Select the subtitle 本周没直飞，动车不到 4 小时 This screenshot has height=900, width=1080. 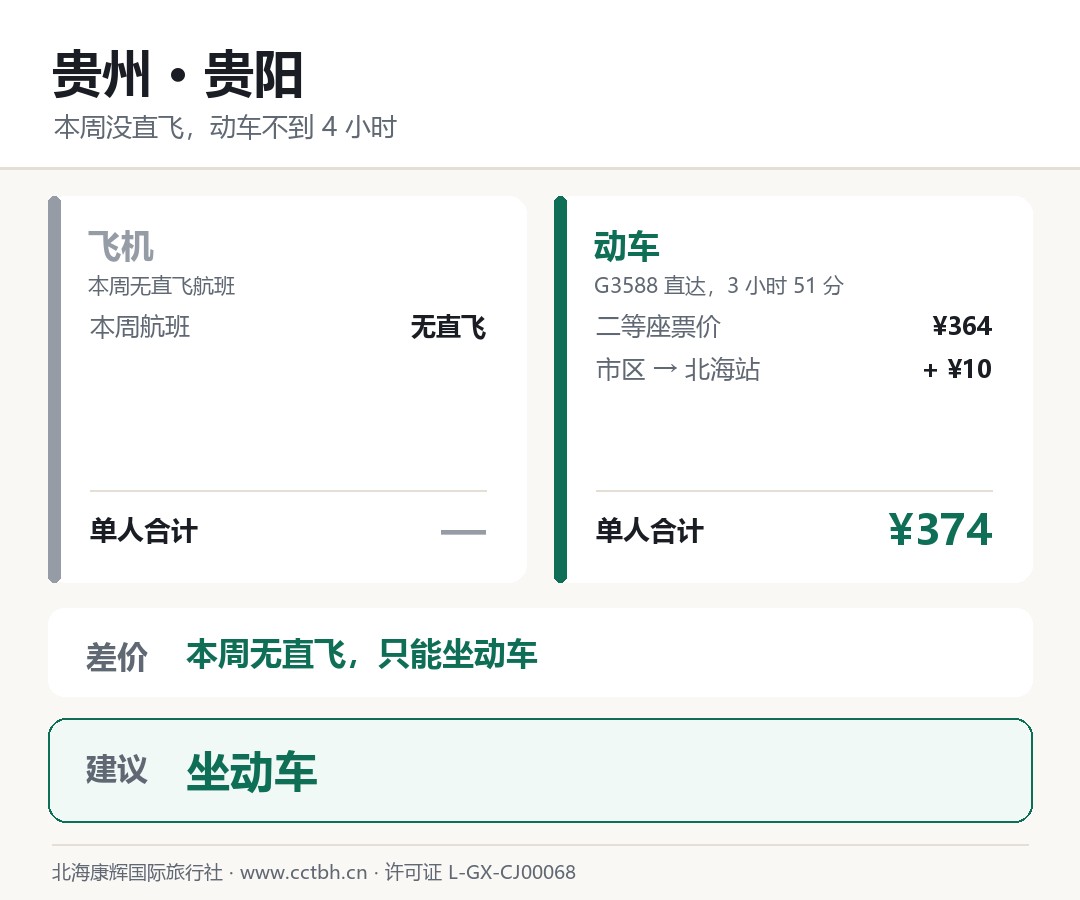225,127
